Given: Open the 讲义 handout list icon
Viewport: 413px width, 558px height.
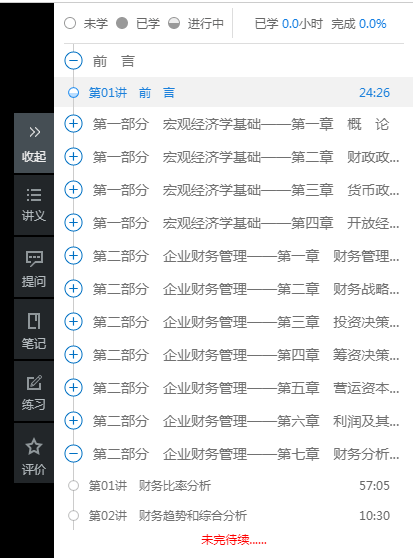Looking at the screenshot, I should (x=34, y=205).
